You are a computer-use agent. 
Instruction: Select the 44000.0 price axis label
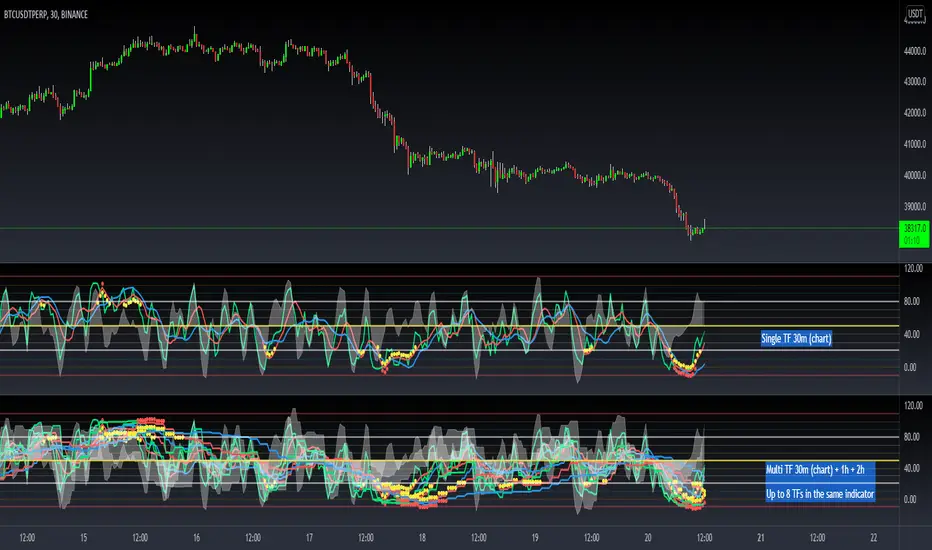[915, 51]
